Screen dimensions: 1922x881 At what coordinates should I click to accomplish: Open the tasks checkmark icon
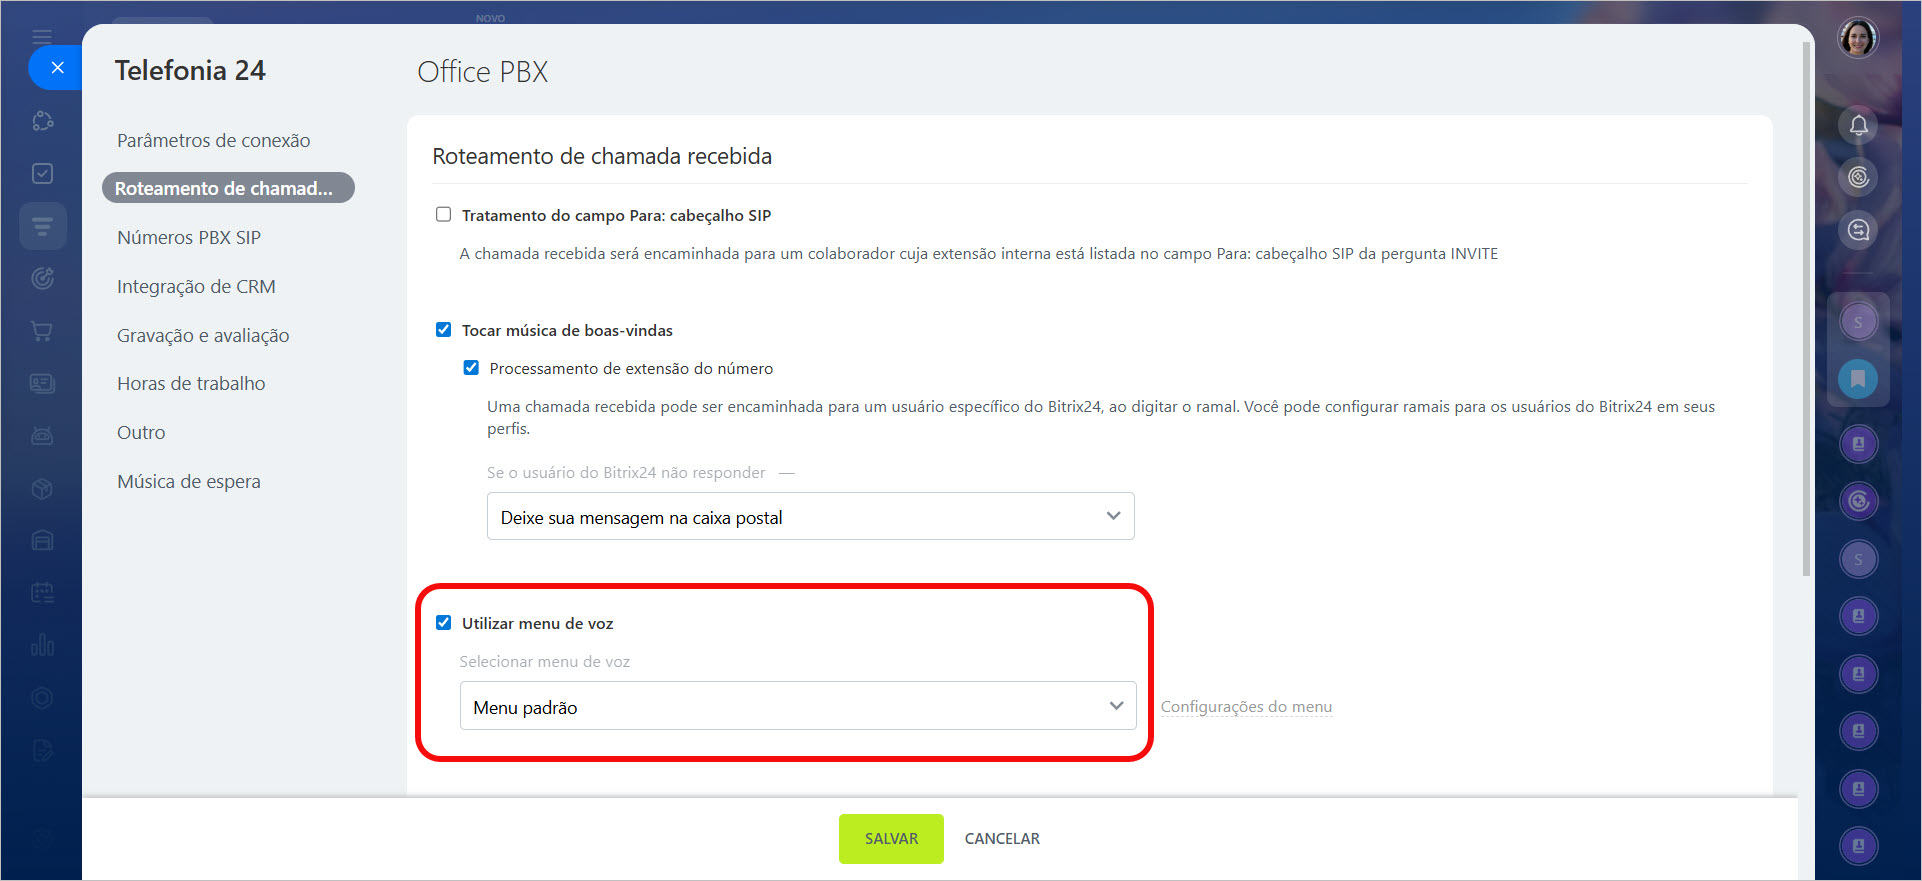(42, 173)
